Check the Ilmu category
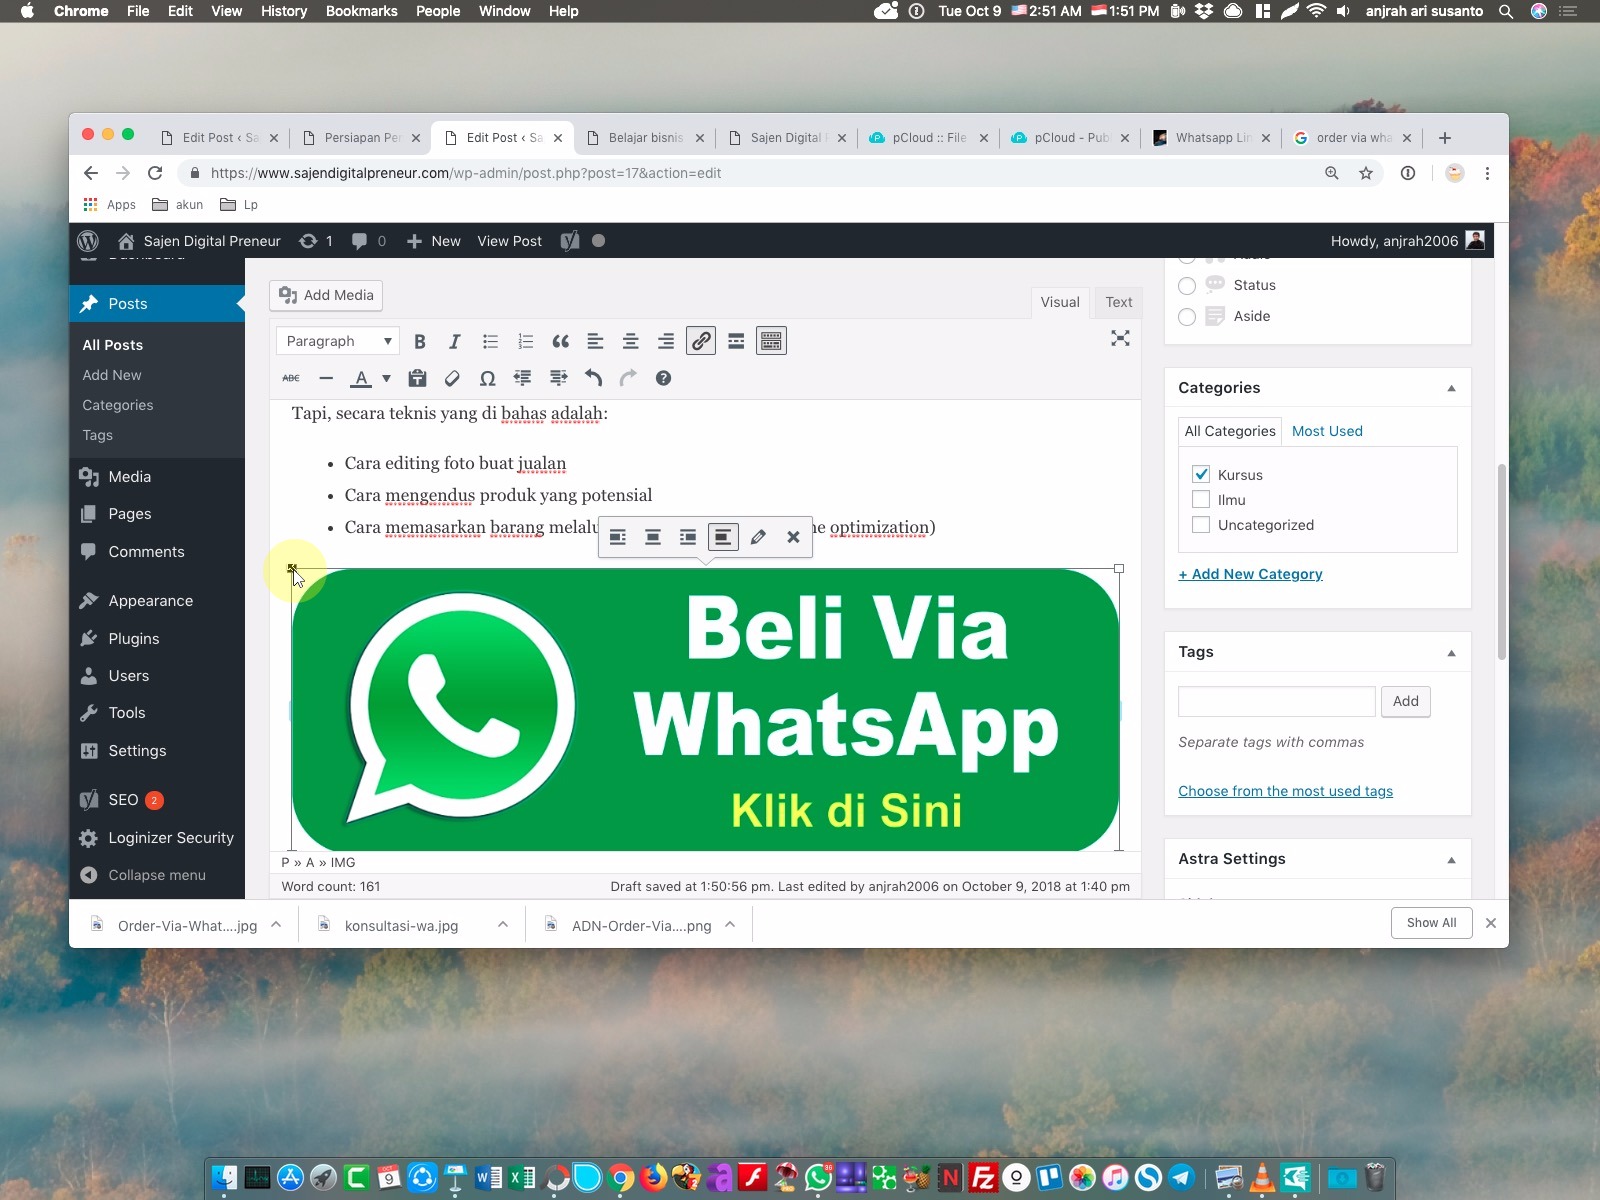 click(1201, 499)
